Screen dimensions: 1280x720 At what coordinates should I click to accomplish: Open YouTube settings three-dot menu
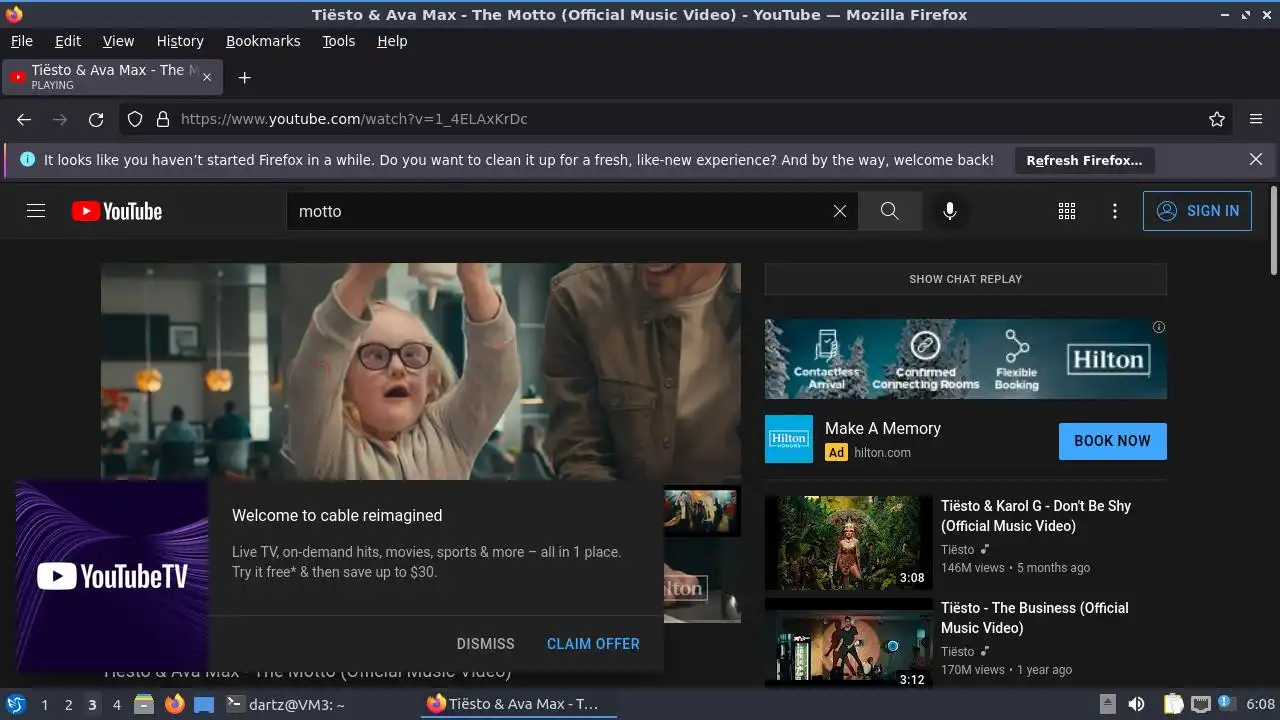tap(1115, 211)
